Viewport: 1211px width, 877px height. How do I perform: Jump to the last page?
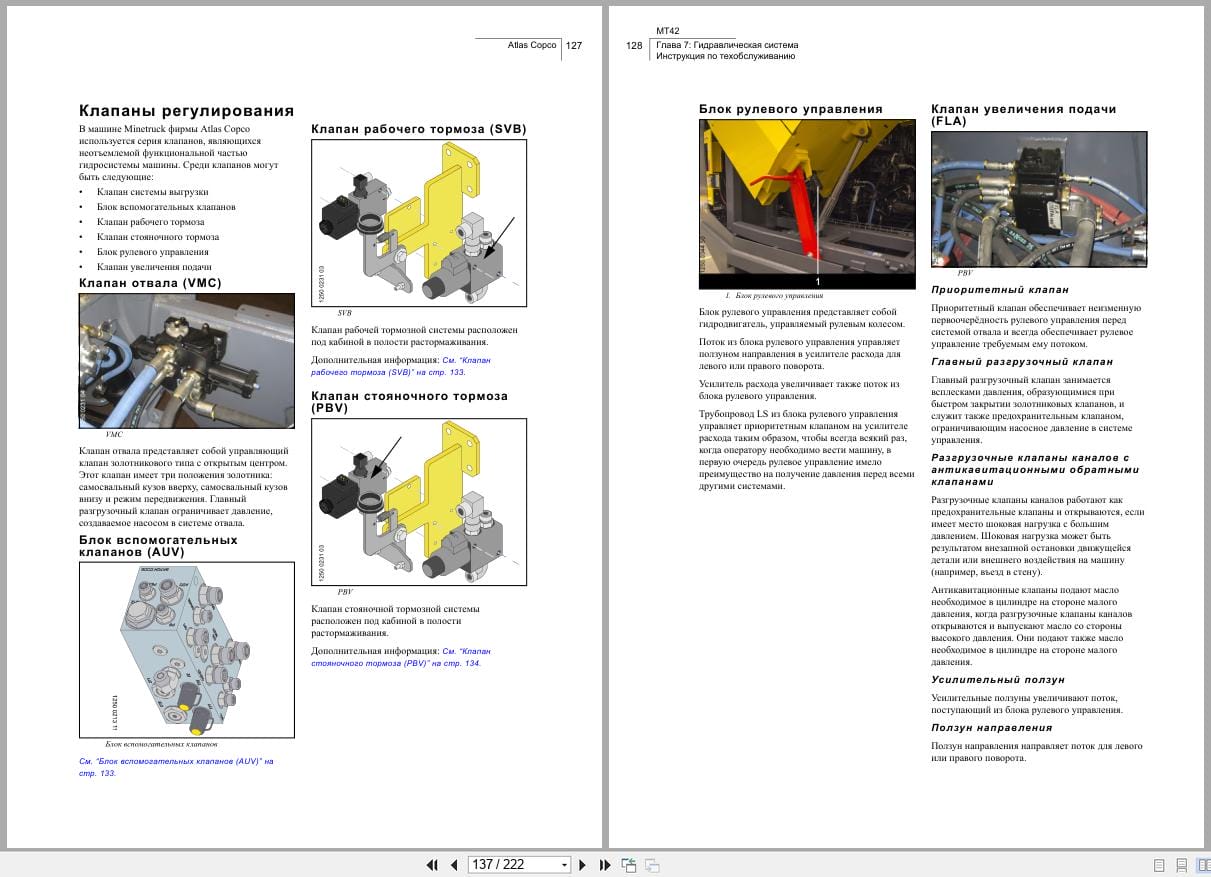click(604, 865)
